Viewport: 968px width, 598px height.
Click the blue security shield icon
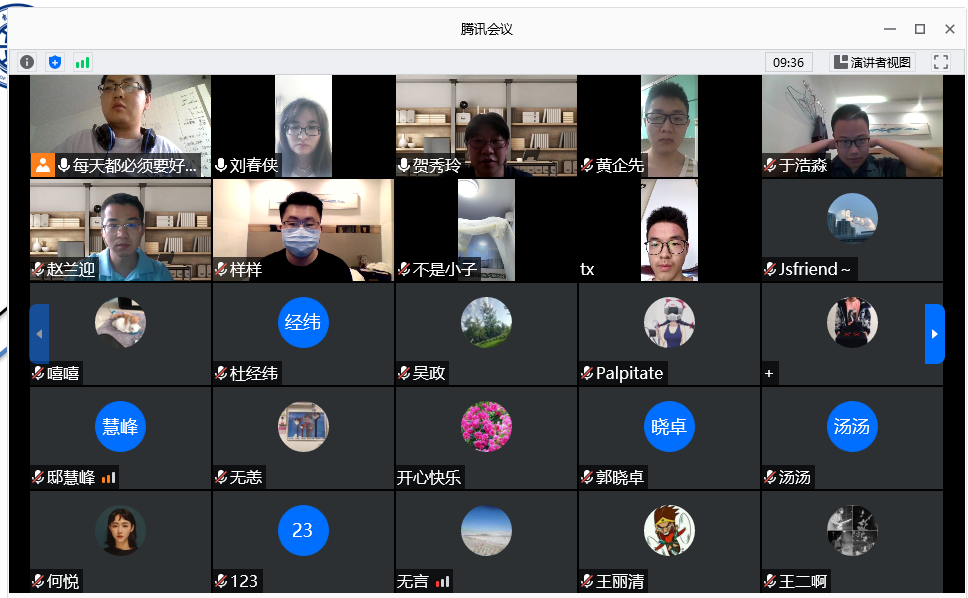(55, 62)
